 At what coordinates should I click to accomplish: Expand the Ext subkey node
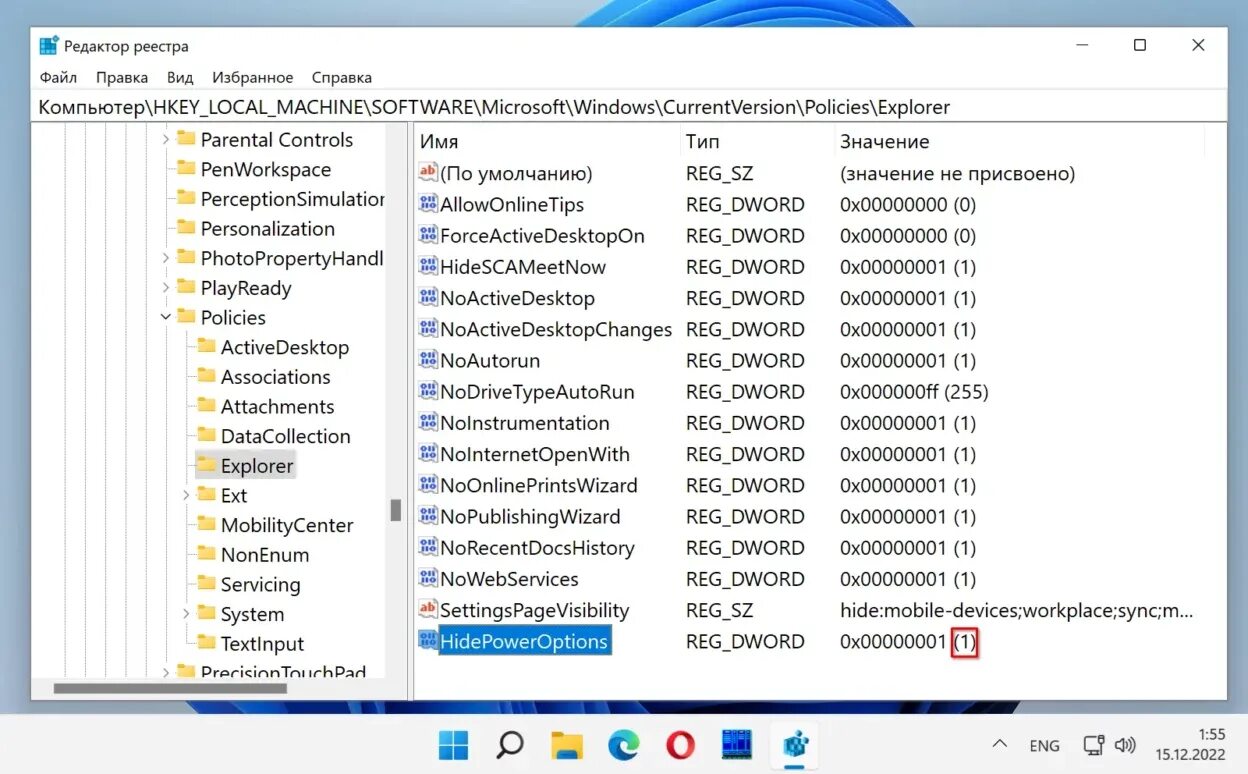(x=186, y=495)
